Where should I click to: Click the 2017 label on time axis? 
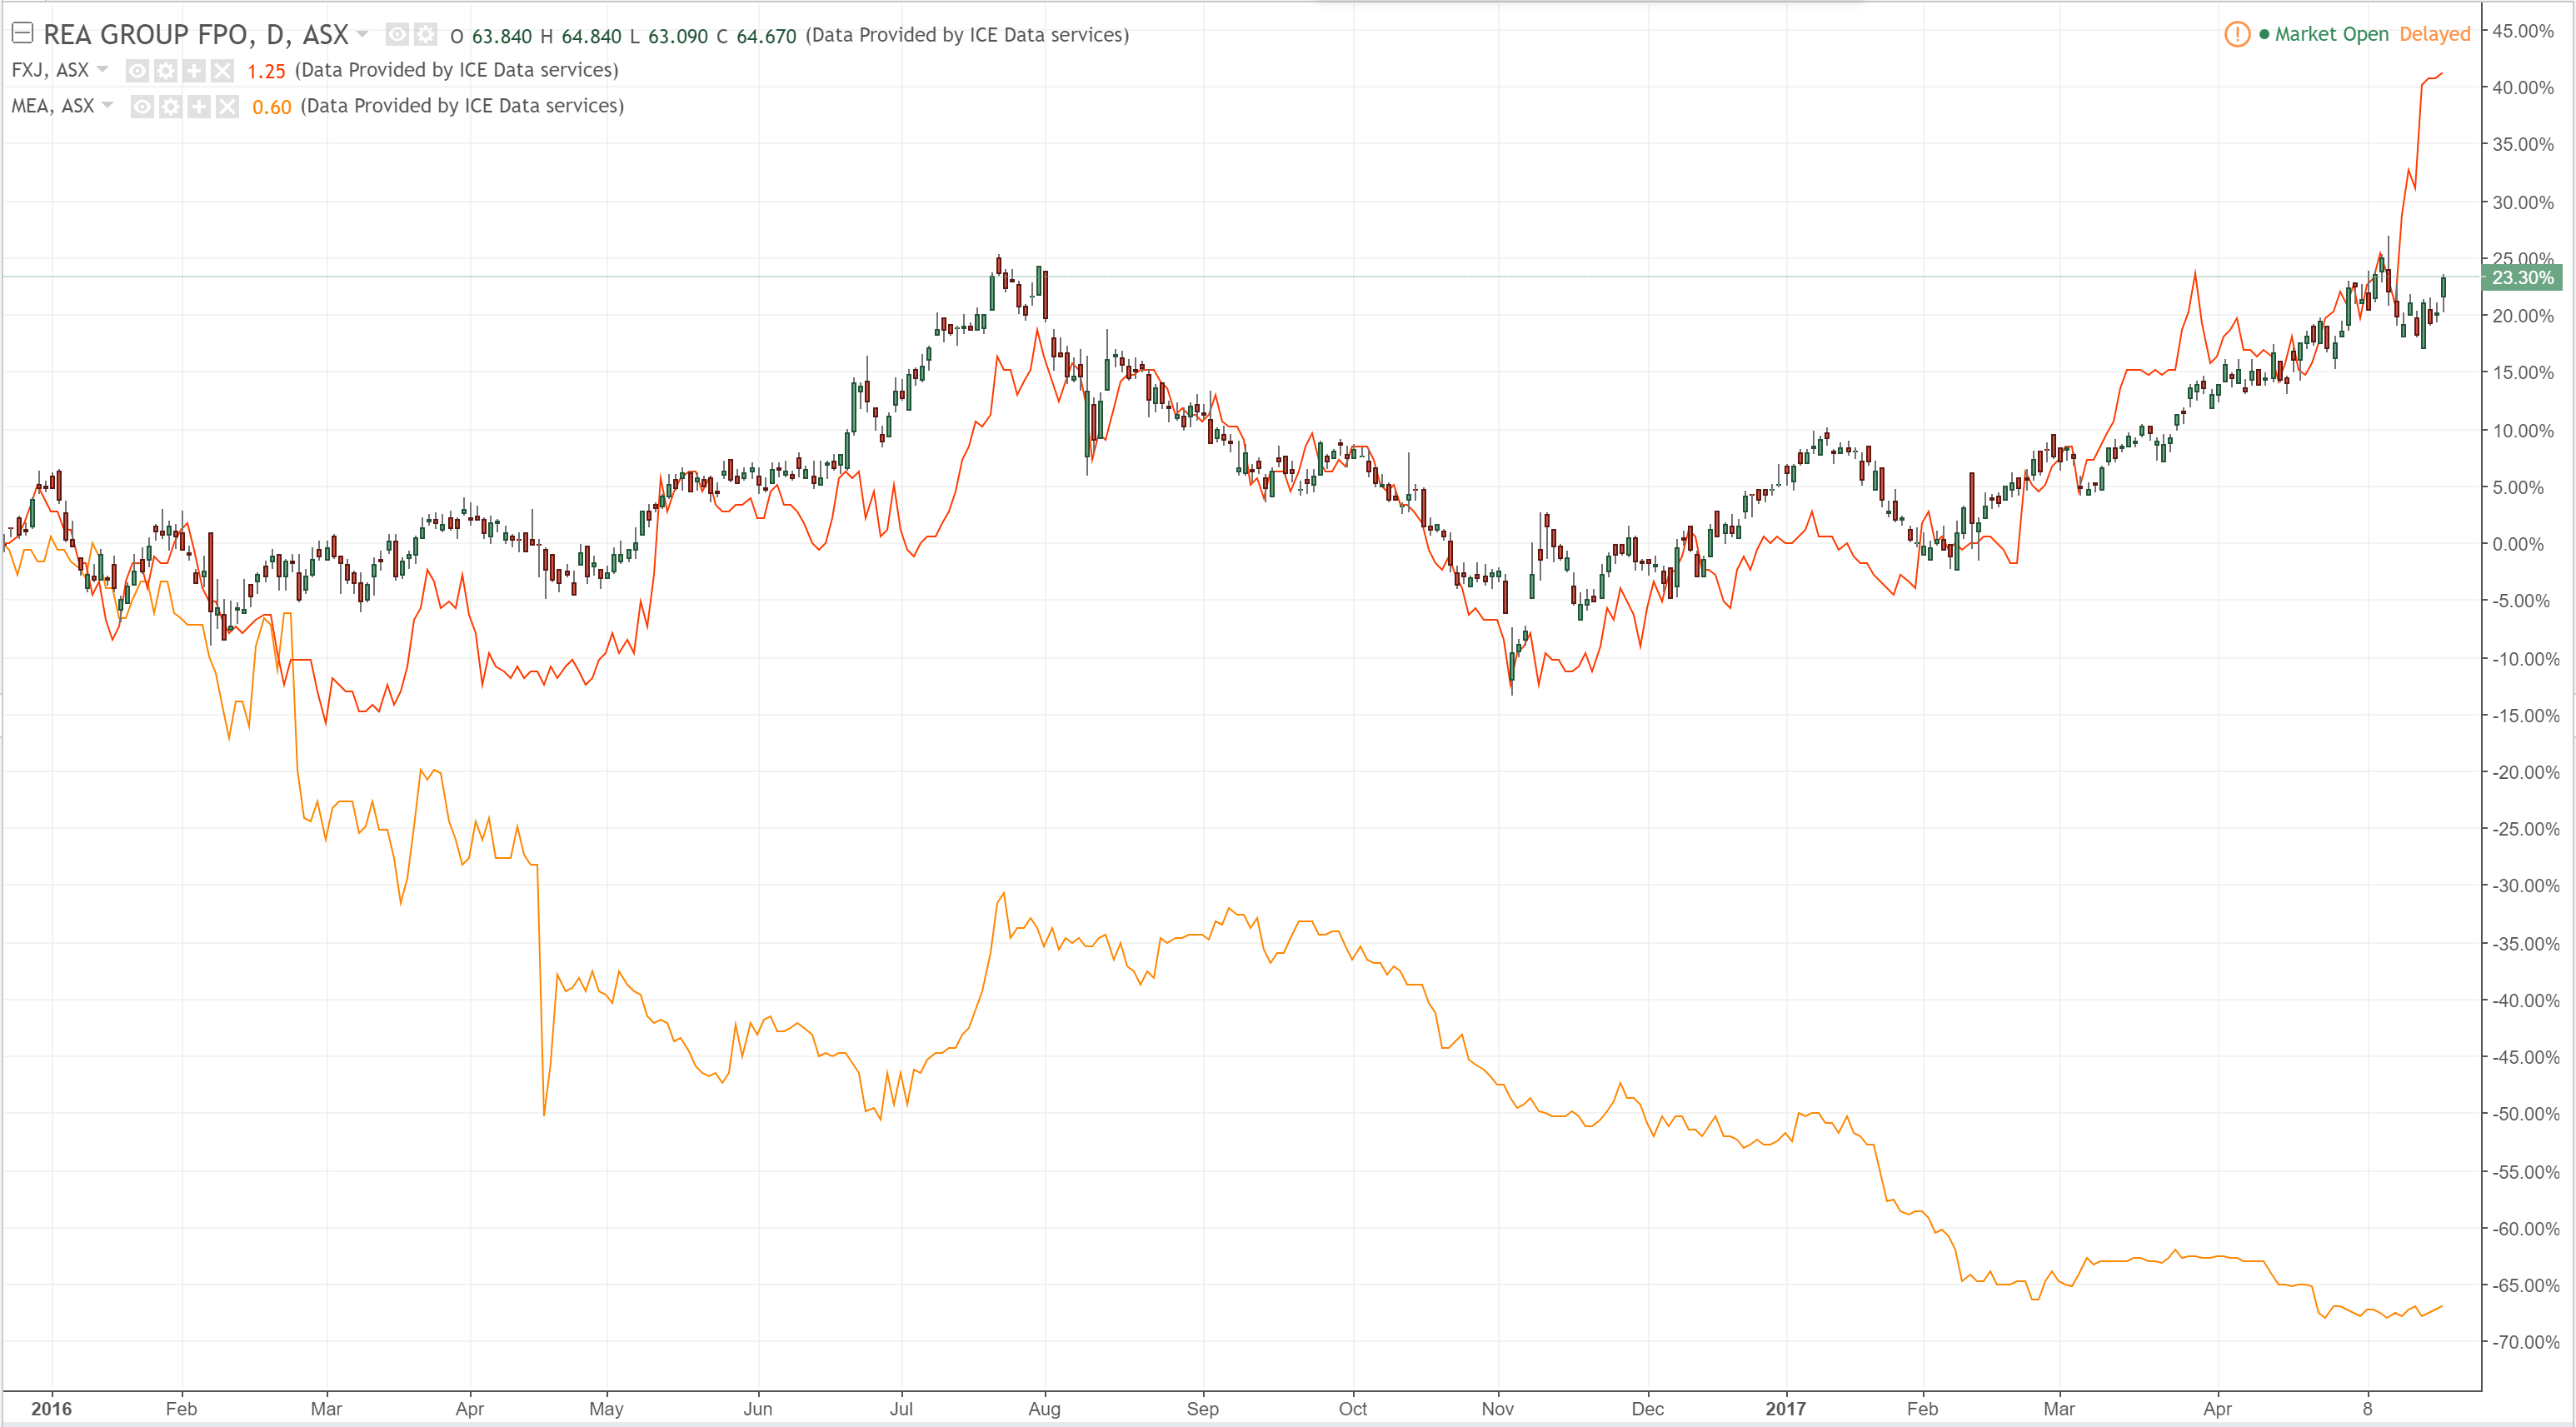1785,1408
